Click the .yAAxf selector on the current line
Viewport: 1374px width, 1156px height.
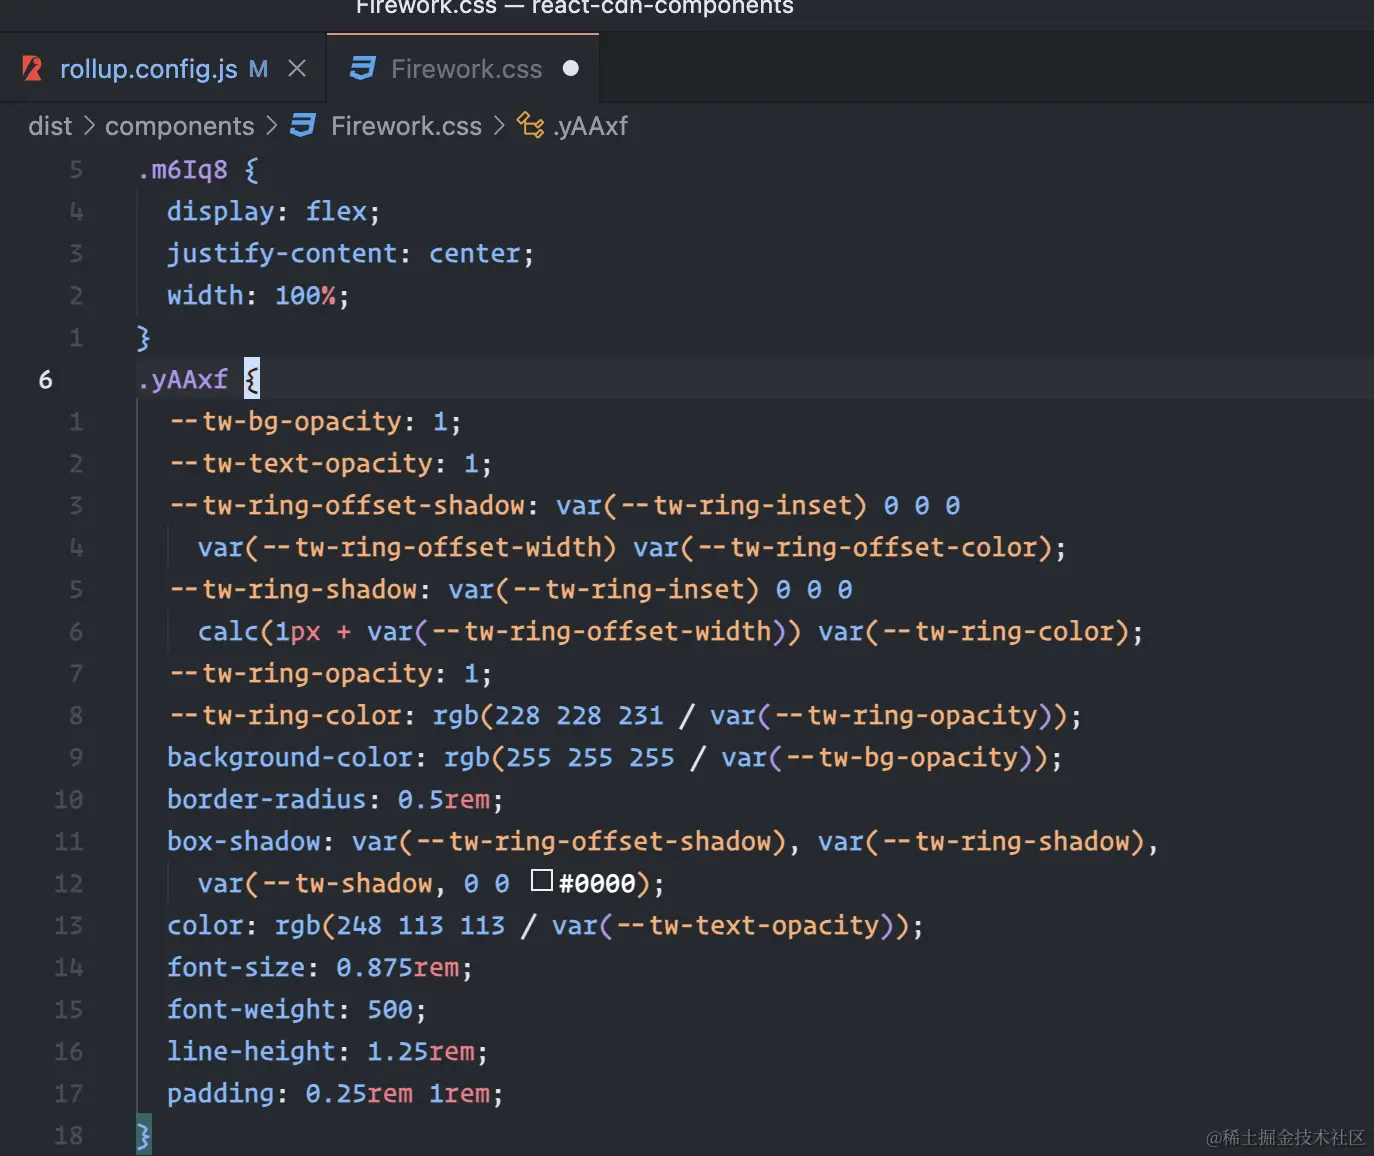pos(183,380)
